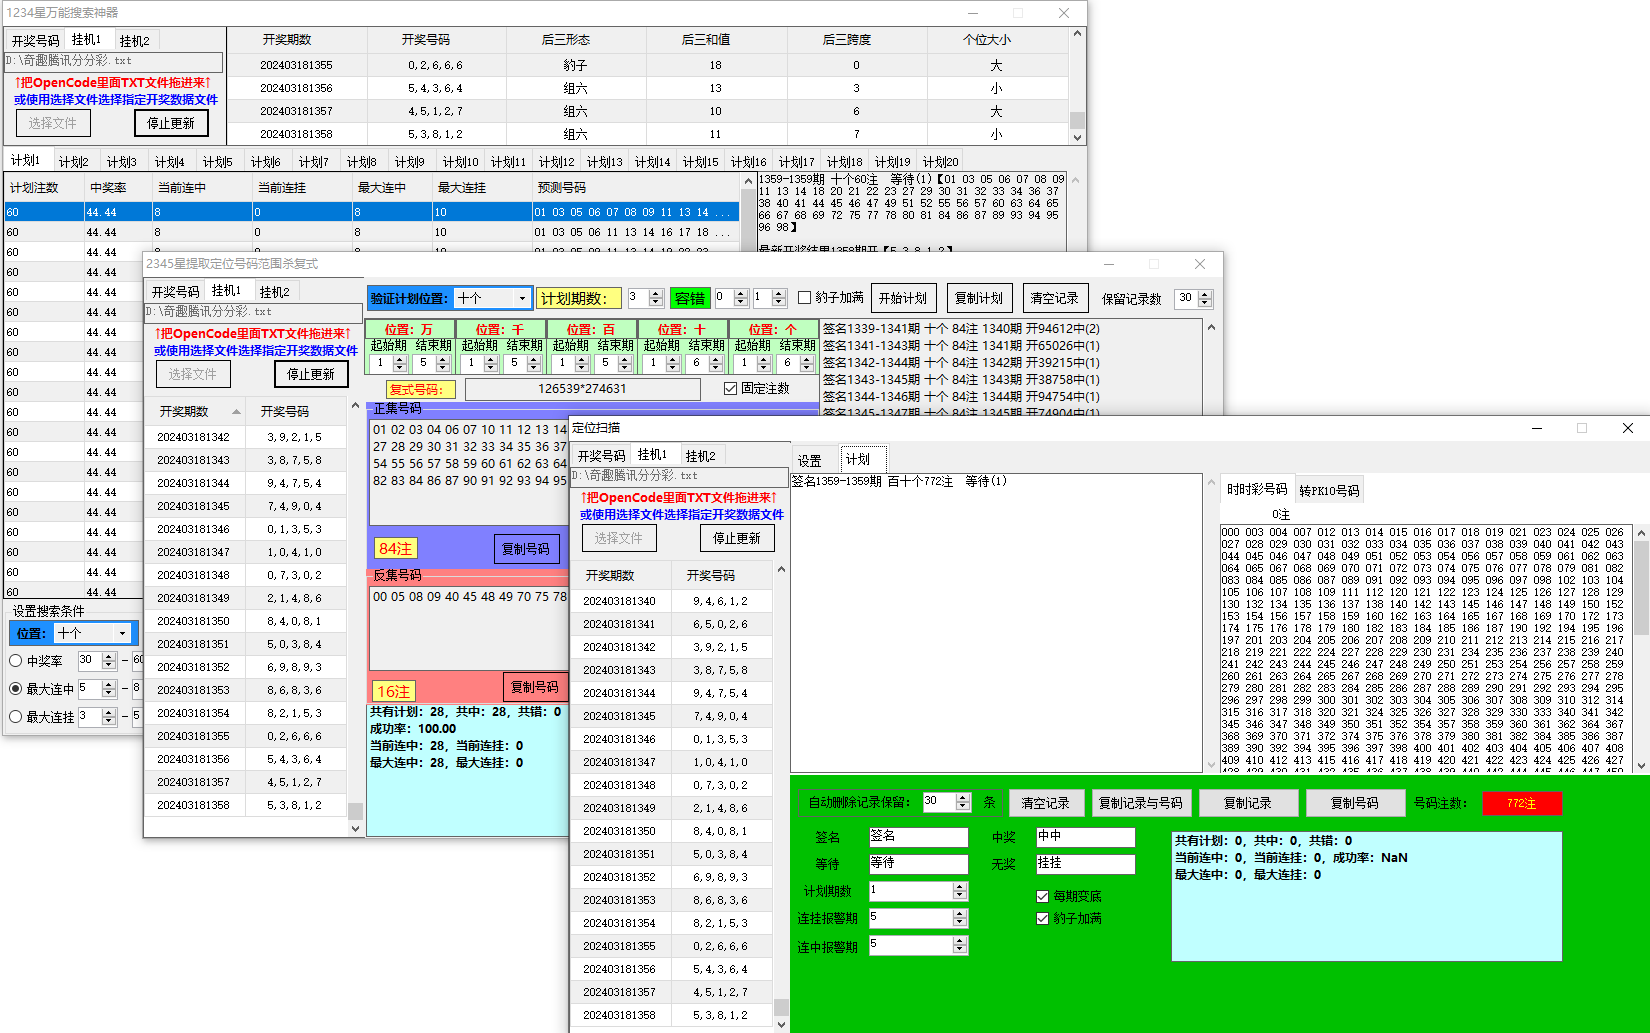Click the green 容错 button
This screenshot has width=1650, height=1033.
(689, 298)
